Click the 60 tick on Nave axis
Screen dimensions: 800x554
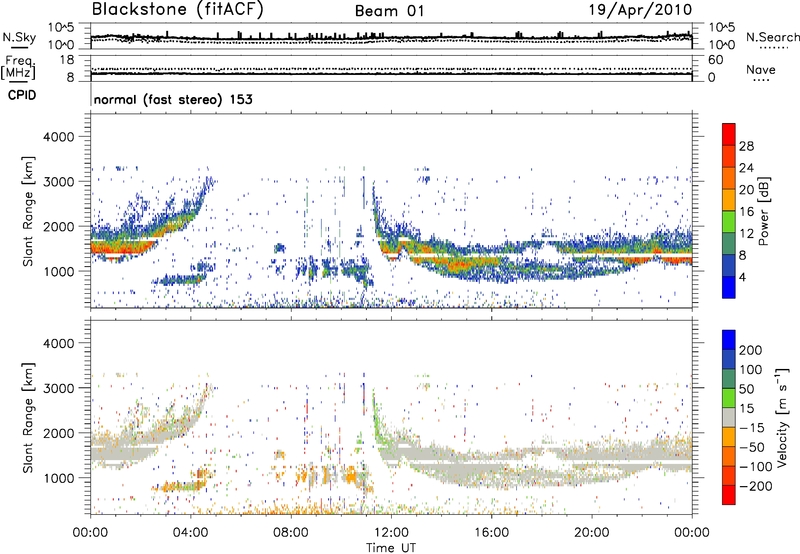pos(716,60)
